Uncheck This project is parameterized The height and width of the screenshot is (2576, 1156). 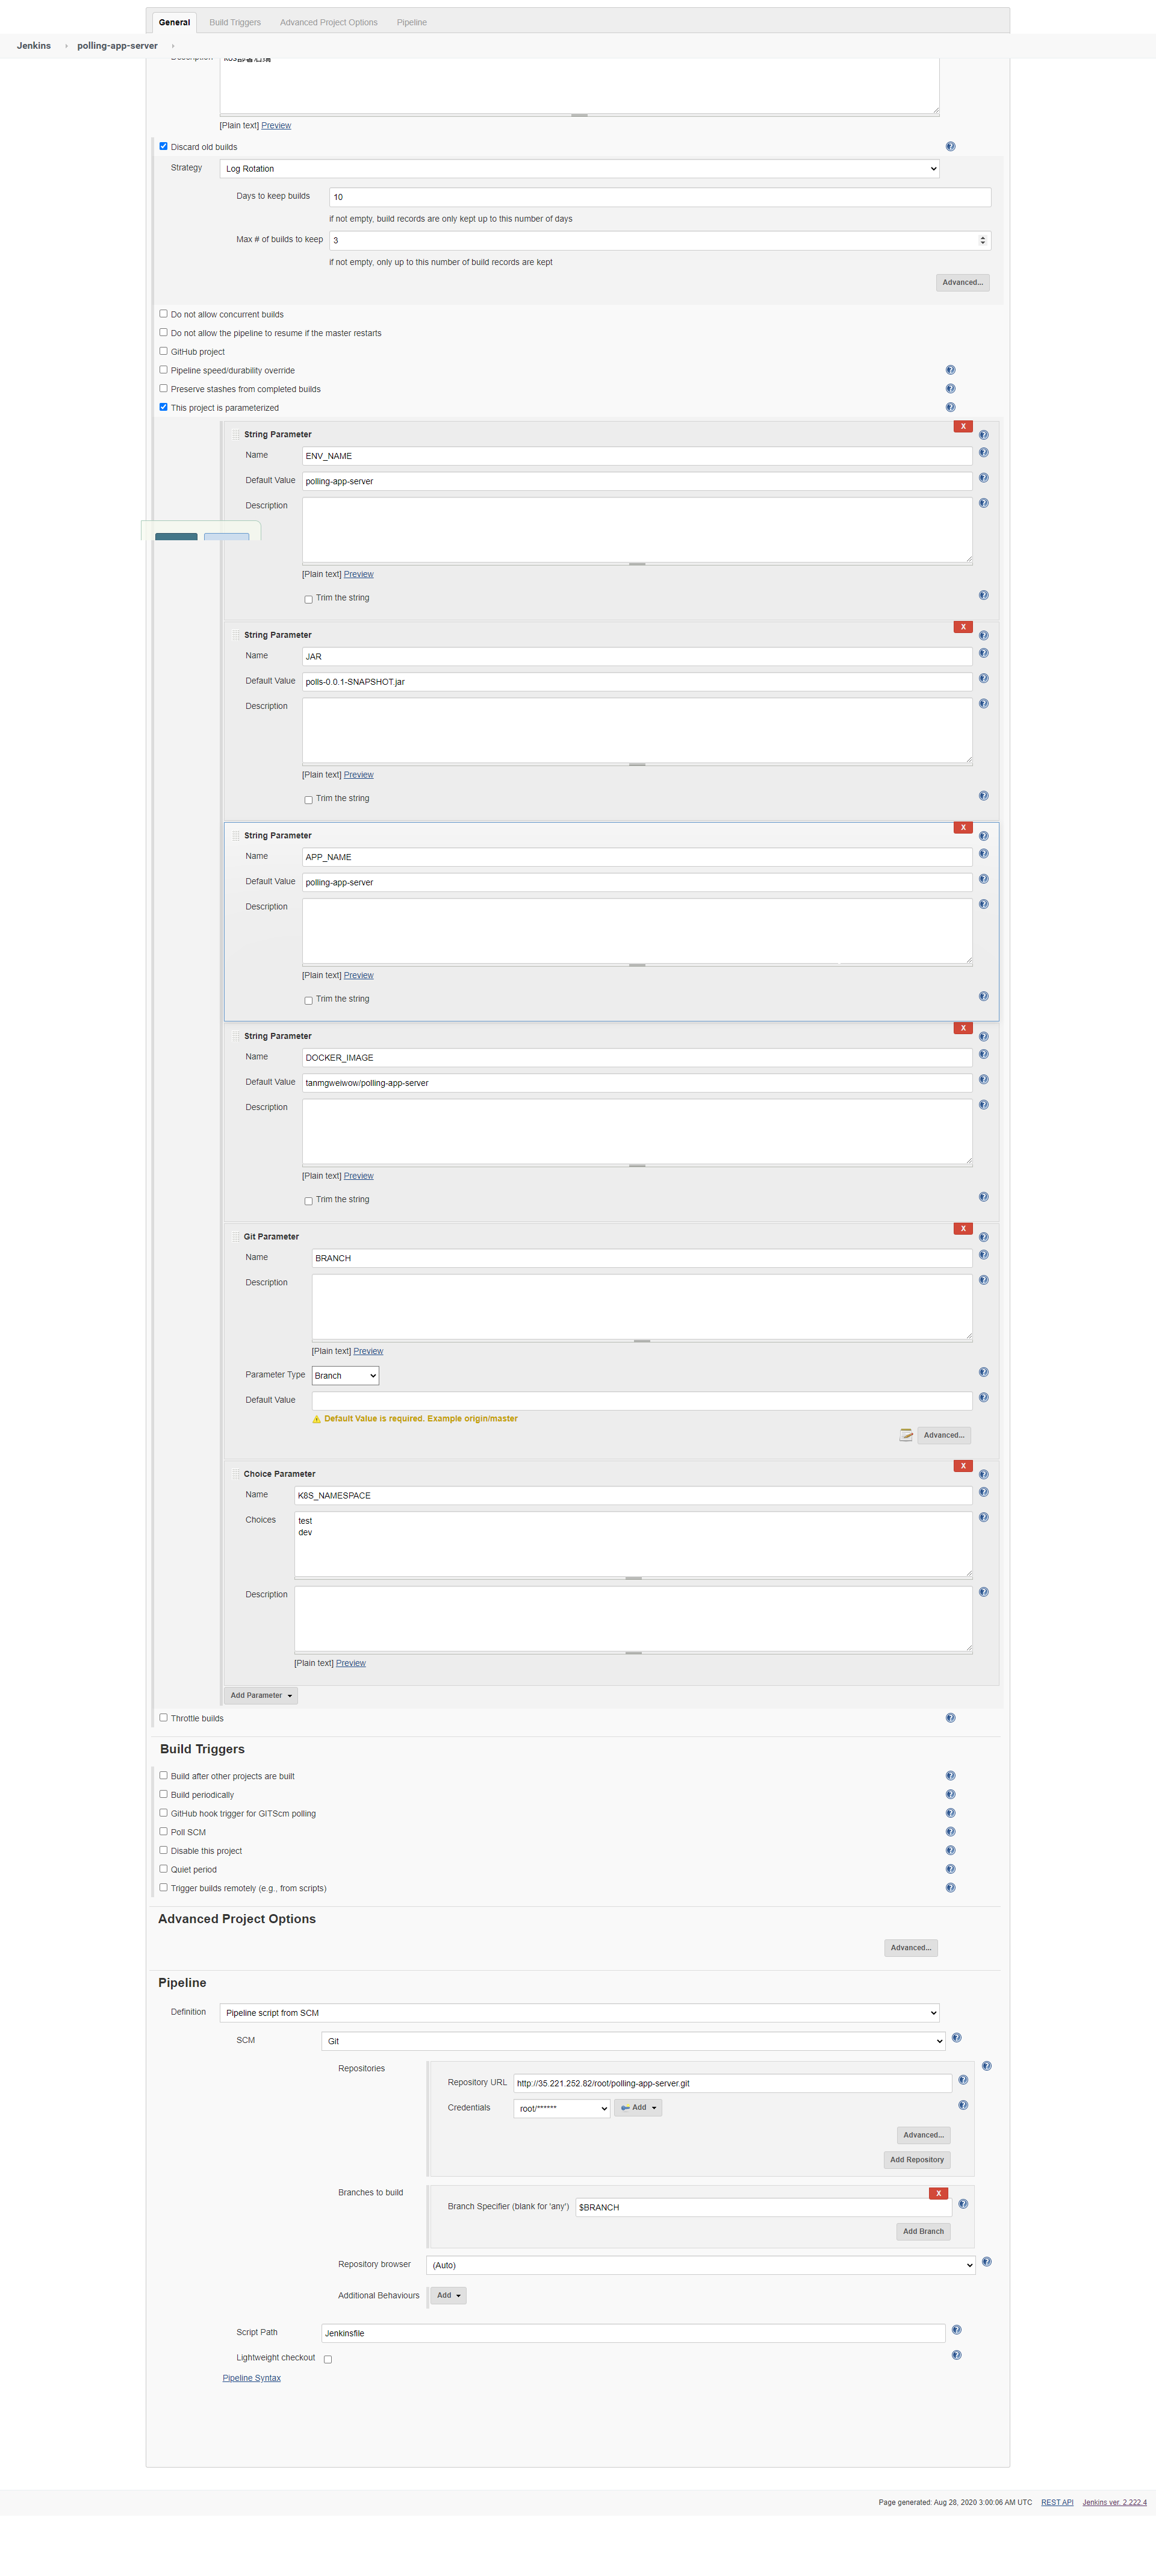click(163, 407)
